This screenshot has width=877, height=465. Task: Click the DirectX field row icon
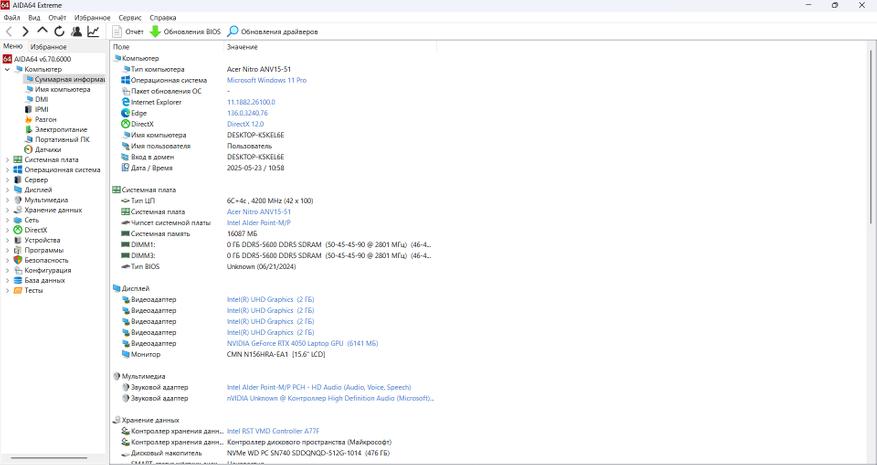[x=125, y=124]
